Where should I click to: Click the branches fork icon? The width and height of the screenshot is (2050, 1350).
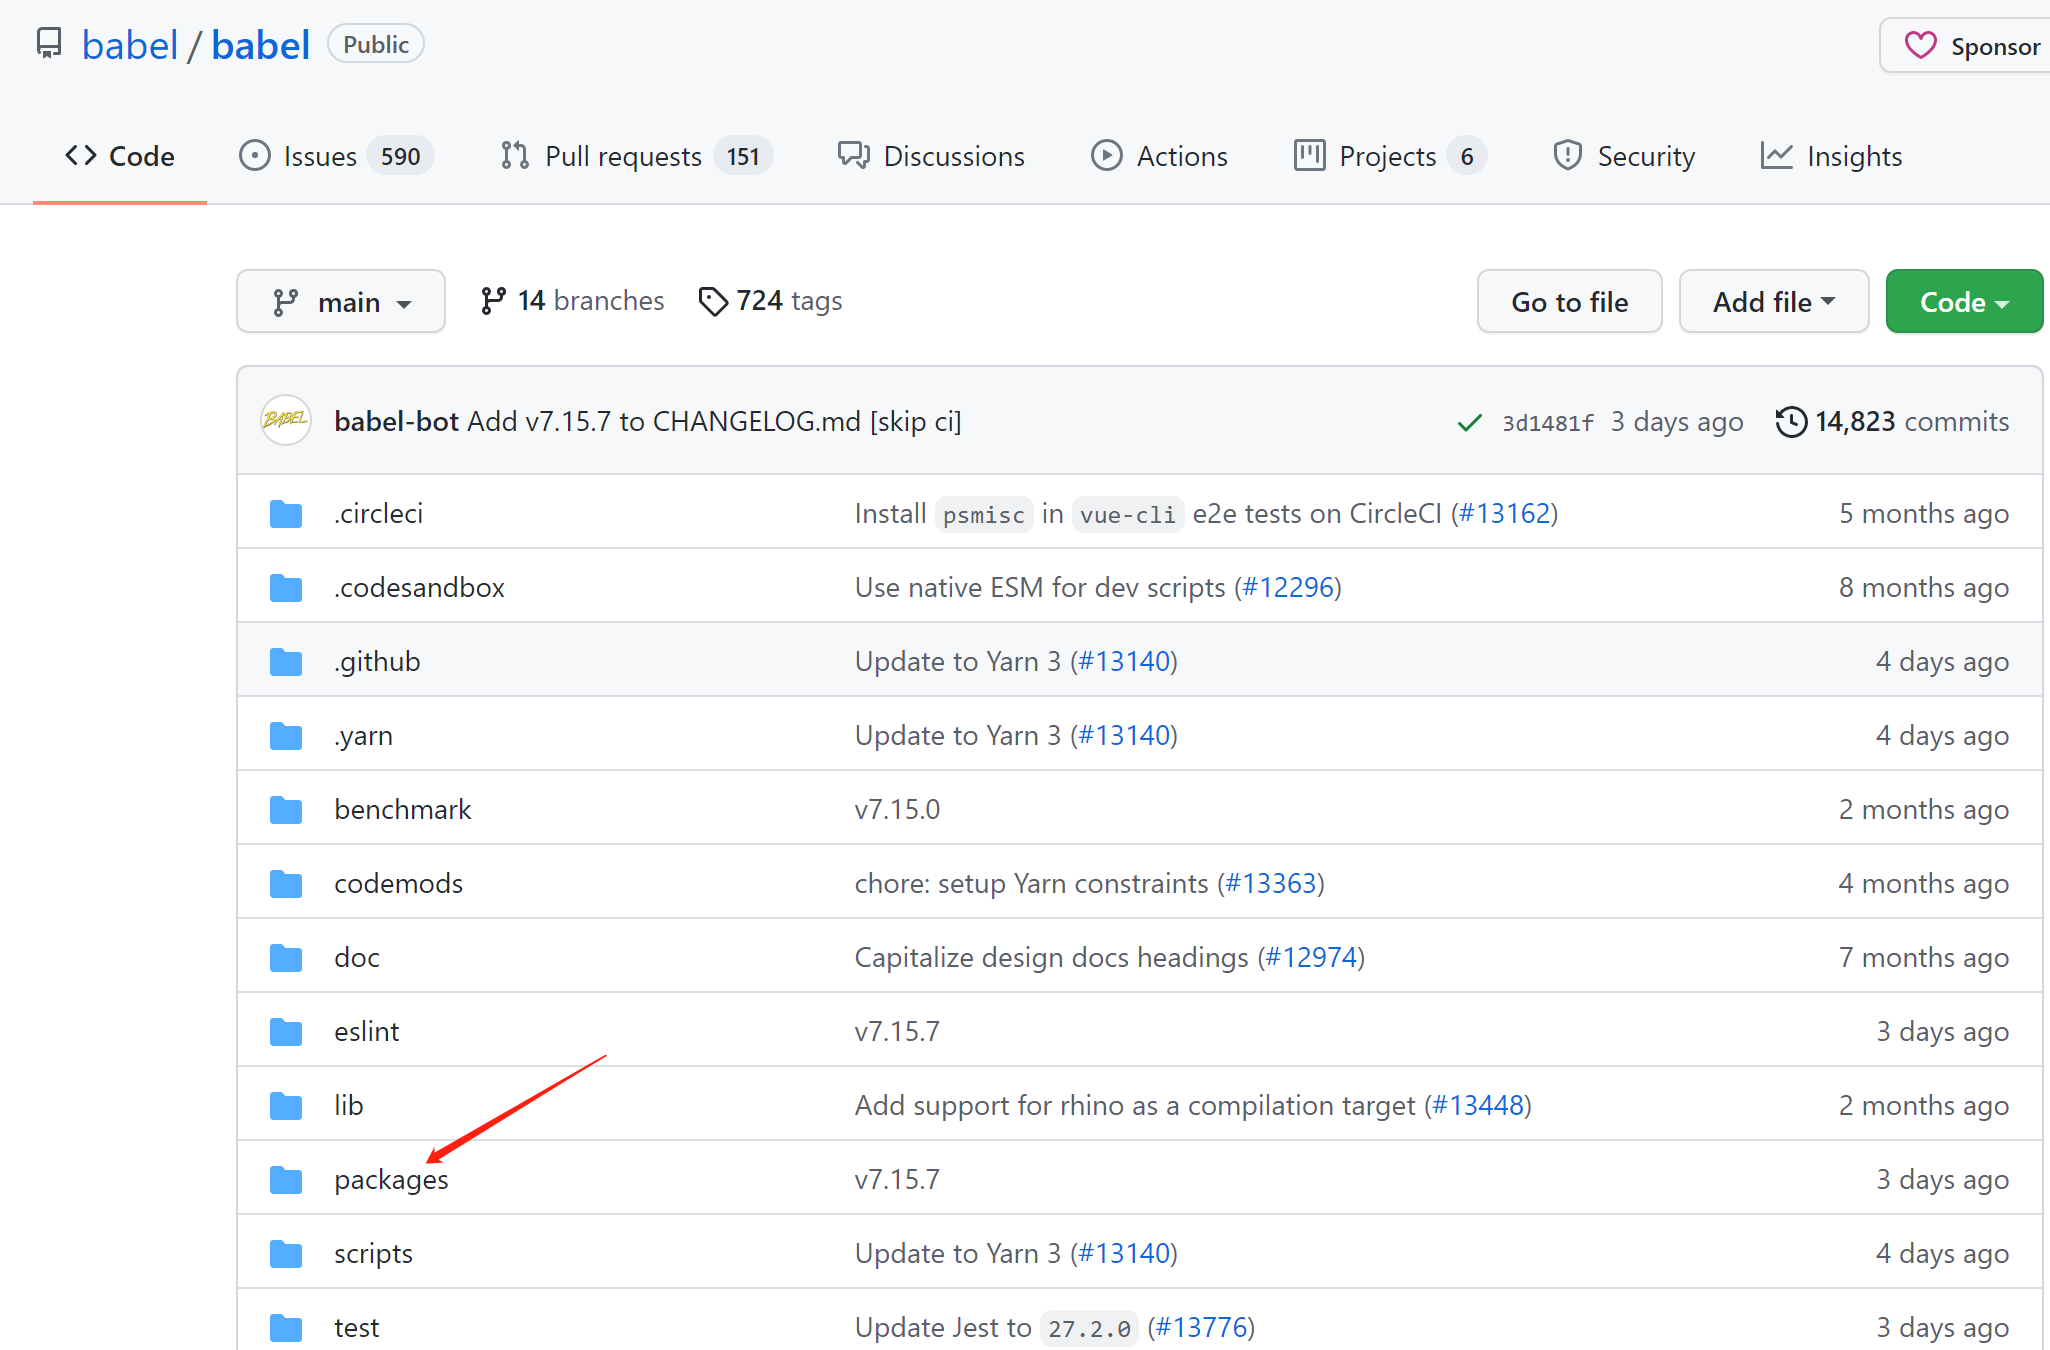(x=493, y=301)
